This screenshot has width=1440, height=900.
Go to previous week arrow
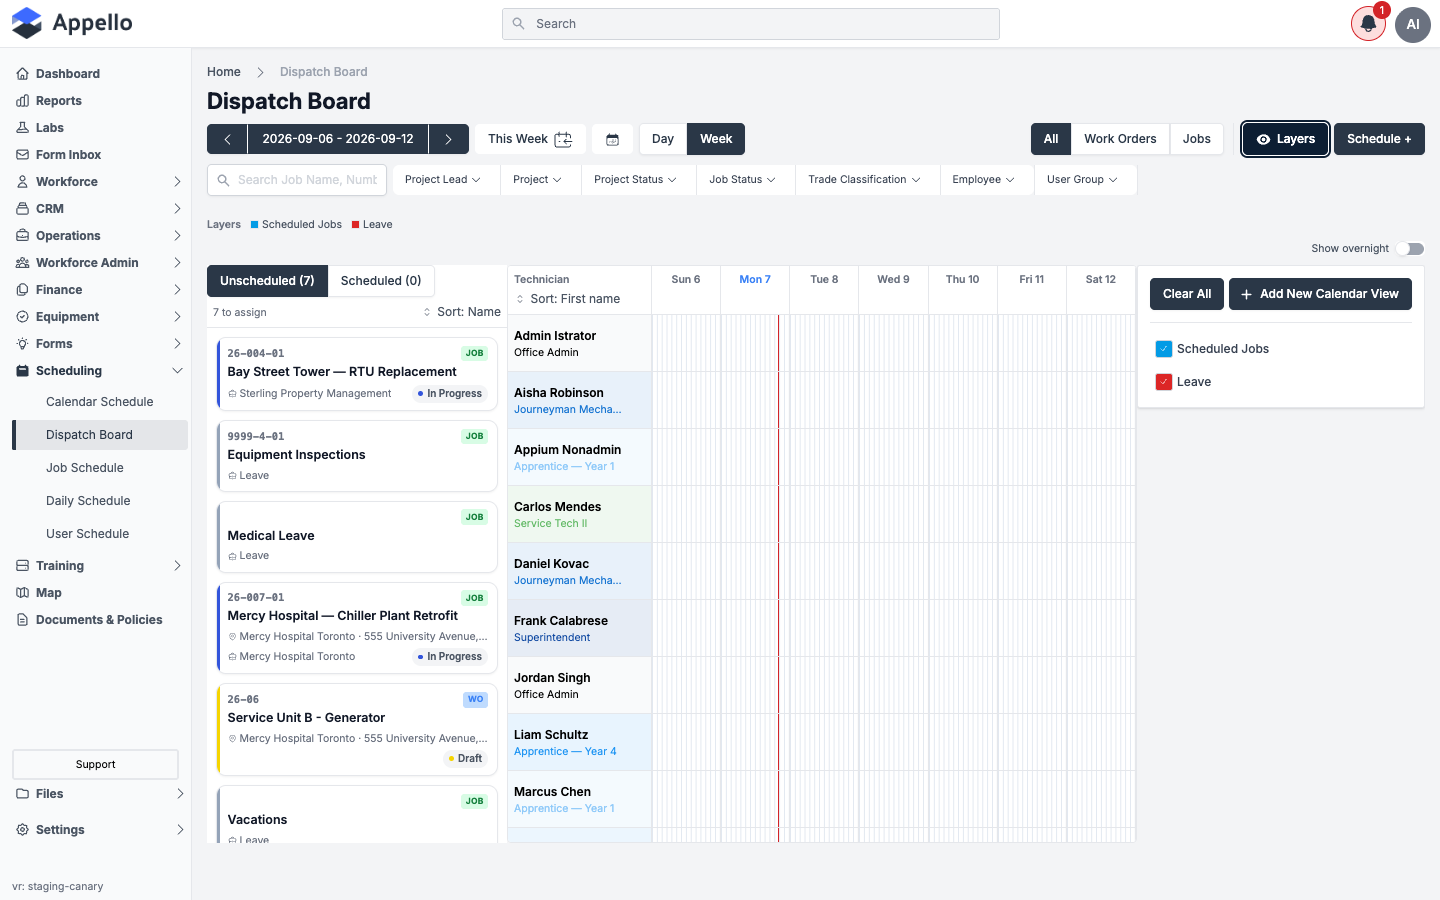(x=227, y=139)
